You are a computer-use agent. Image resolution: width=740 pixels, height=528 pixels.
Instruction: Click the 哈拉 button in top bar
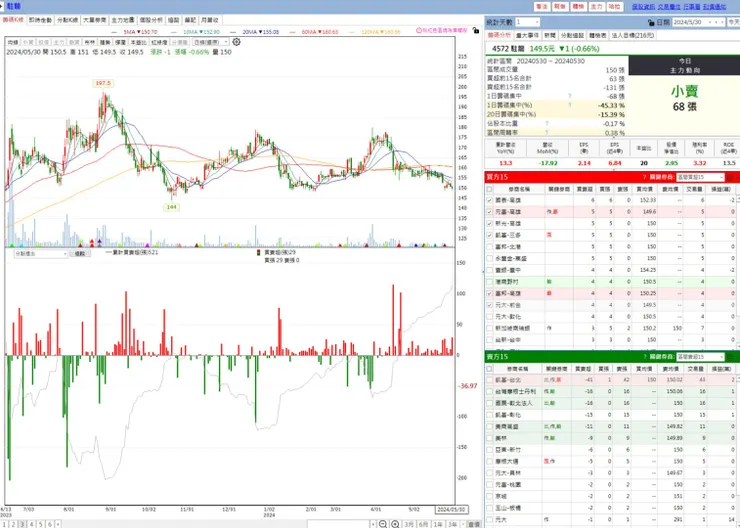pos(614,7)
